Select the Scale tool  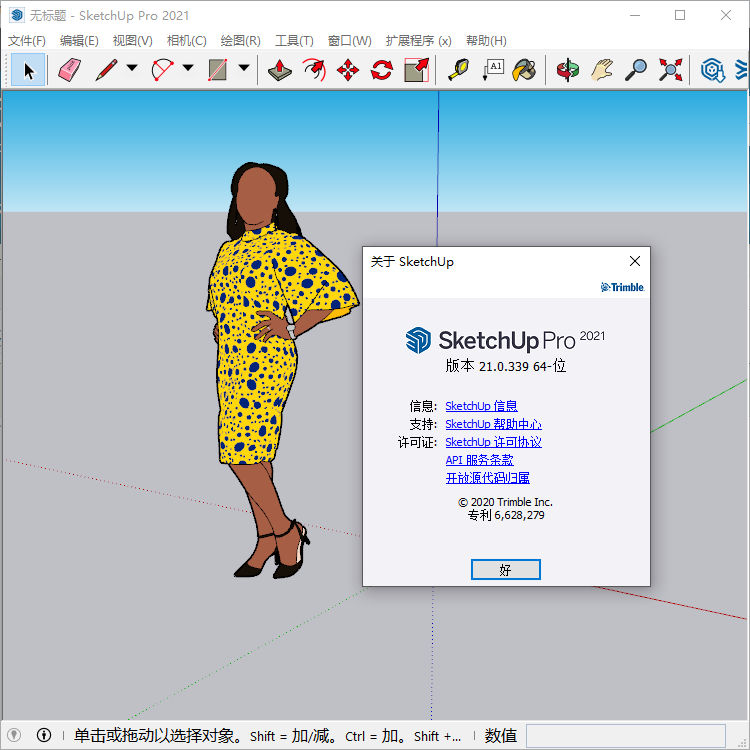pyautogui.click(x=416, y=70)
